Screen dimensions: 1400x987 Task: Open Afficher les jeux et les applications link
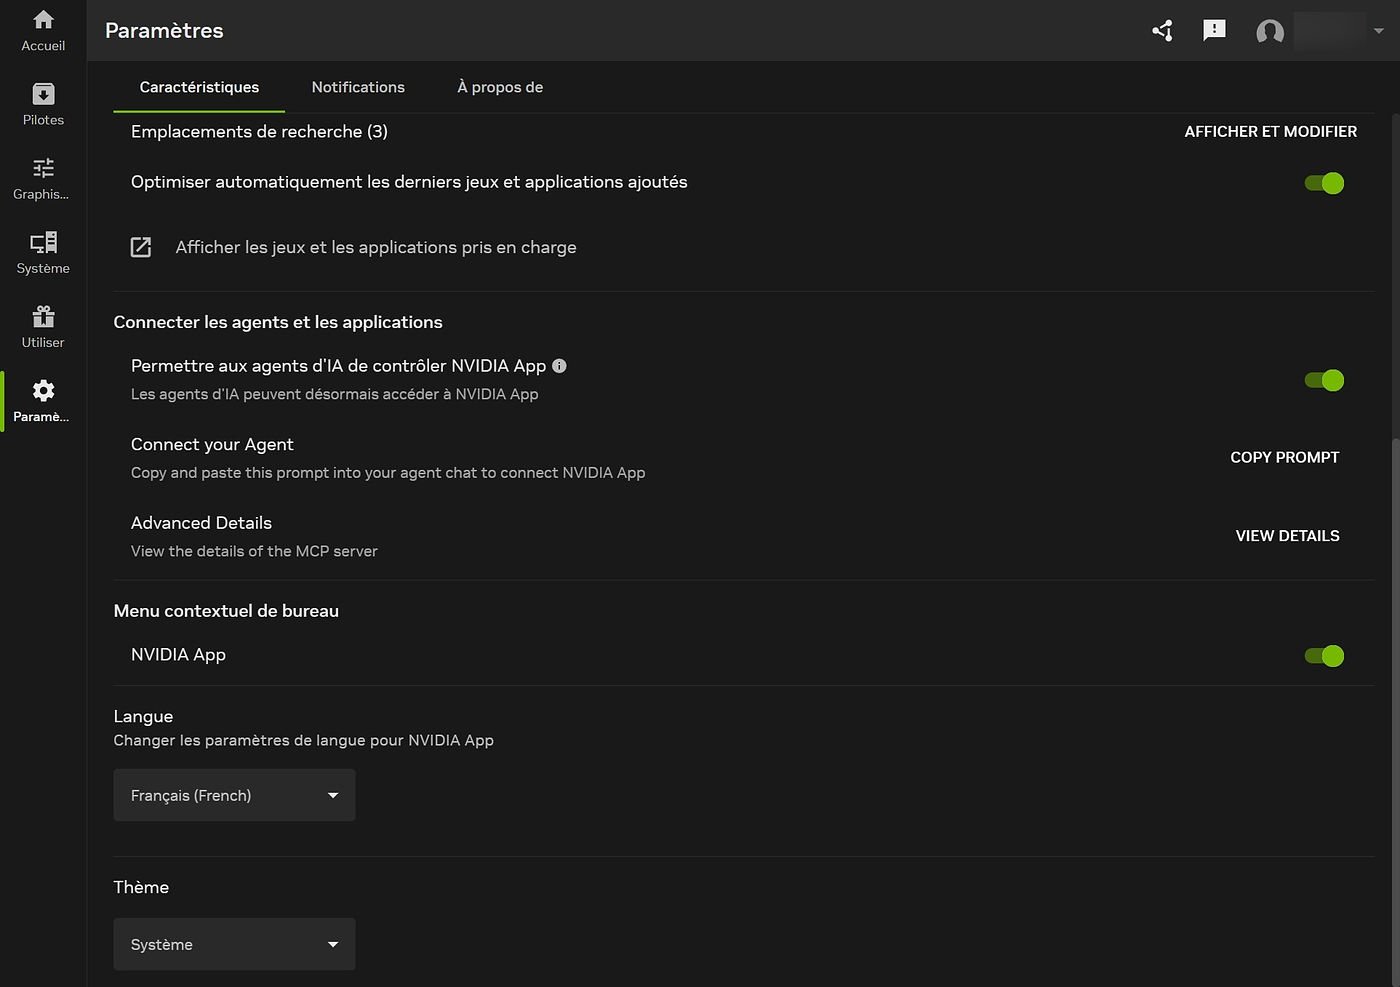[x=376, y=247]
